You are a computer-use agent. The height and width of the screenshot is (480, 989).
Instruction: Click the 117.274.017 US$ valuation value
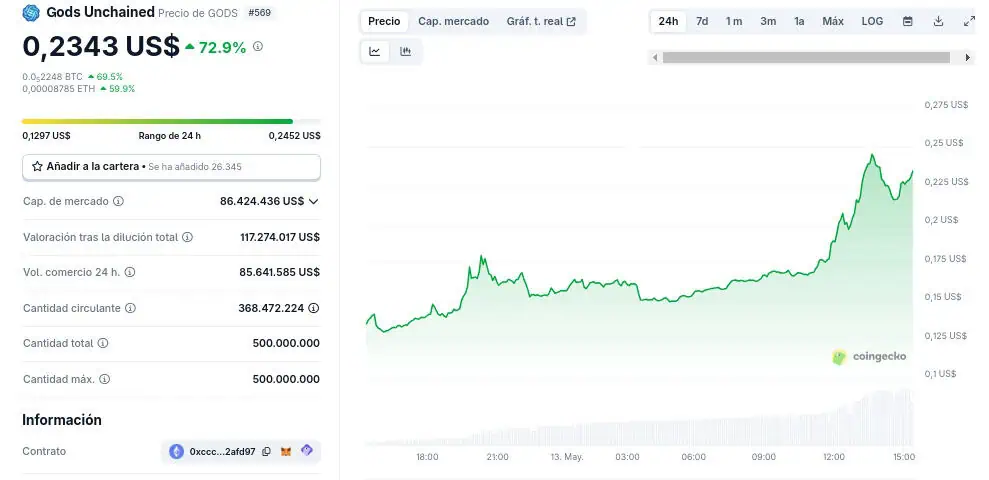pyautogui.click(x=280, y=237)
